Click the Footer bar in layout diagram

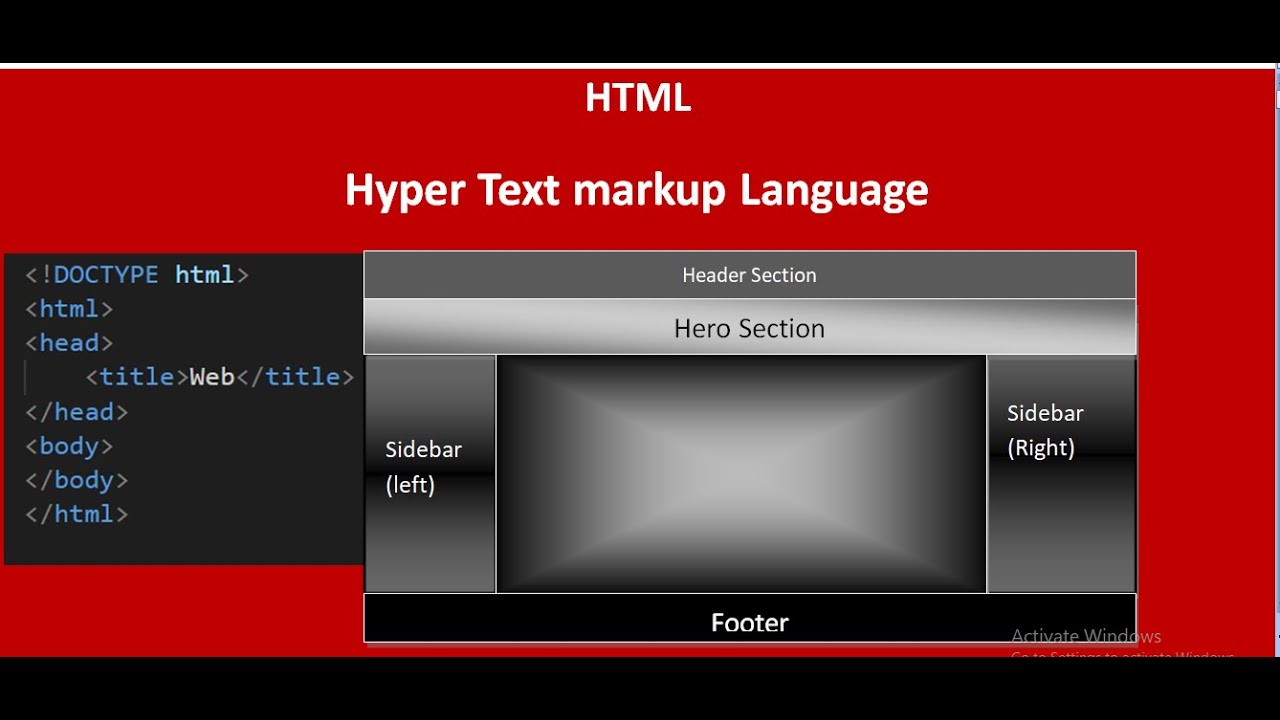(x=750, y=618)
